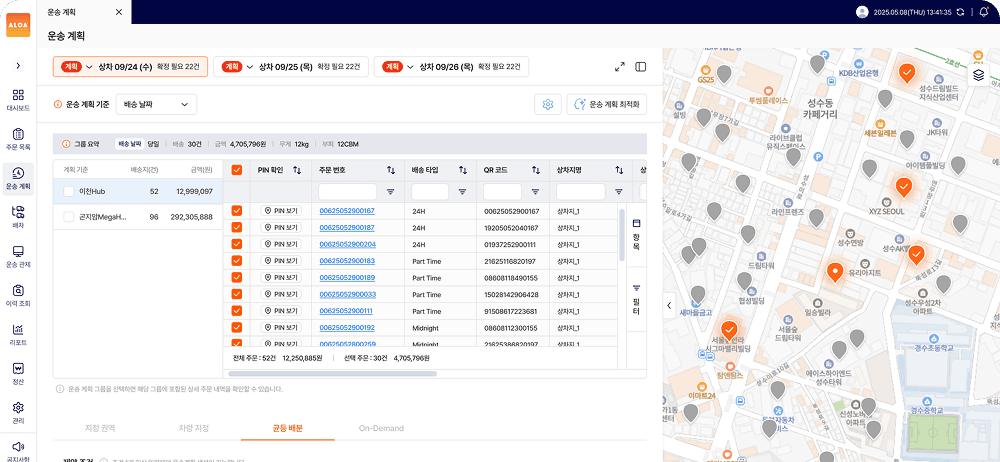This screenshot has height=462, width=1000.
Task: Open the 필터 side panel
Action: point(636,299)
